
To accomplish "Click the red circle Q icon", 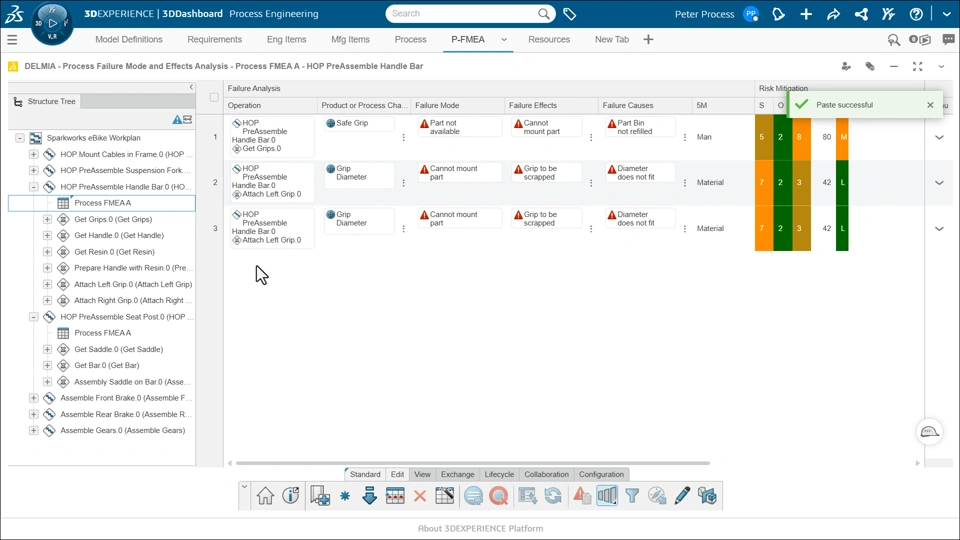I will tap(498, 495).
